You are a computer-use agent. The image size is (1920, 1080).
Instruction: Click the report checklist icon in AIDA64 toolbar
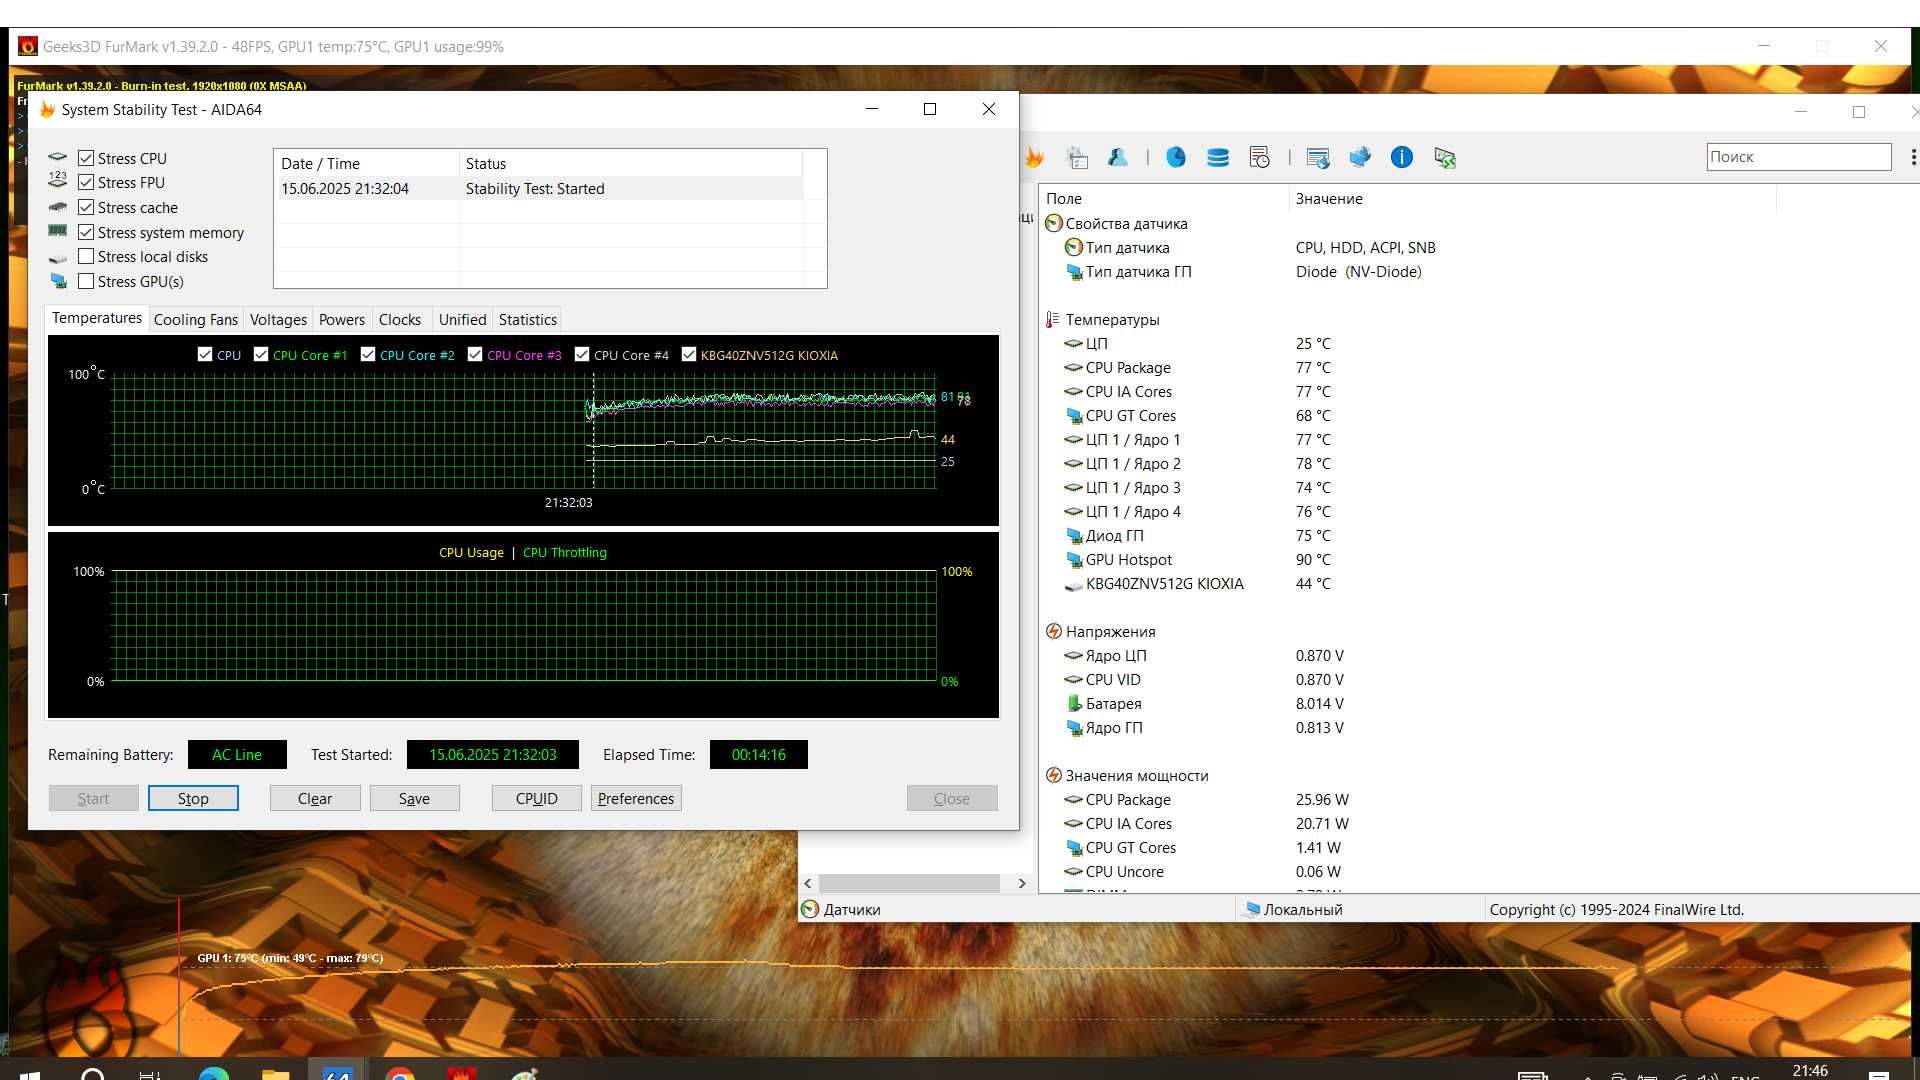click(x=1077, y=157)
